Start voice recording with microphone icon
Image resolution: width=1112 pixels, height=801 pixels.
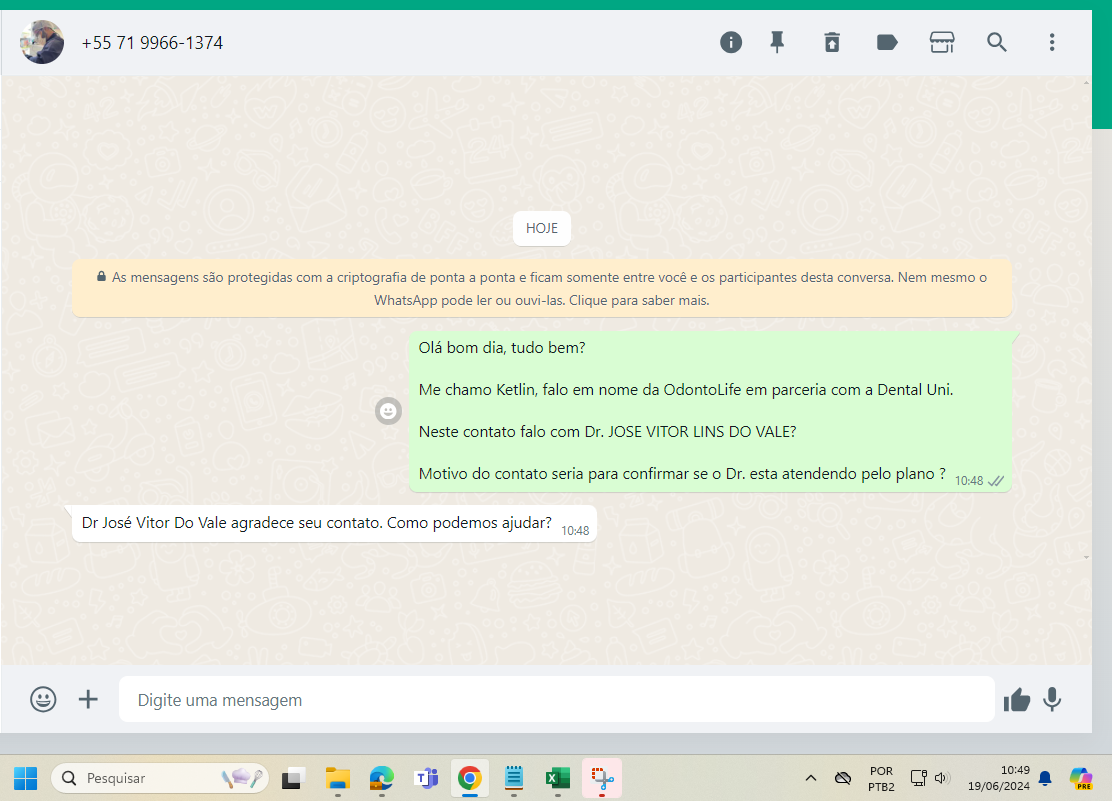pyautogui.click(x=1052, y=700)
